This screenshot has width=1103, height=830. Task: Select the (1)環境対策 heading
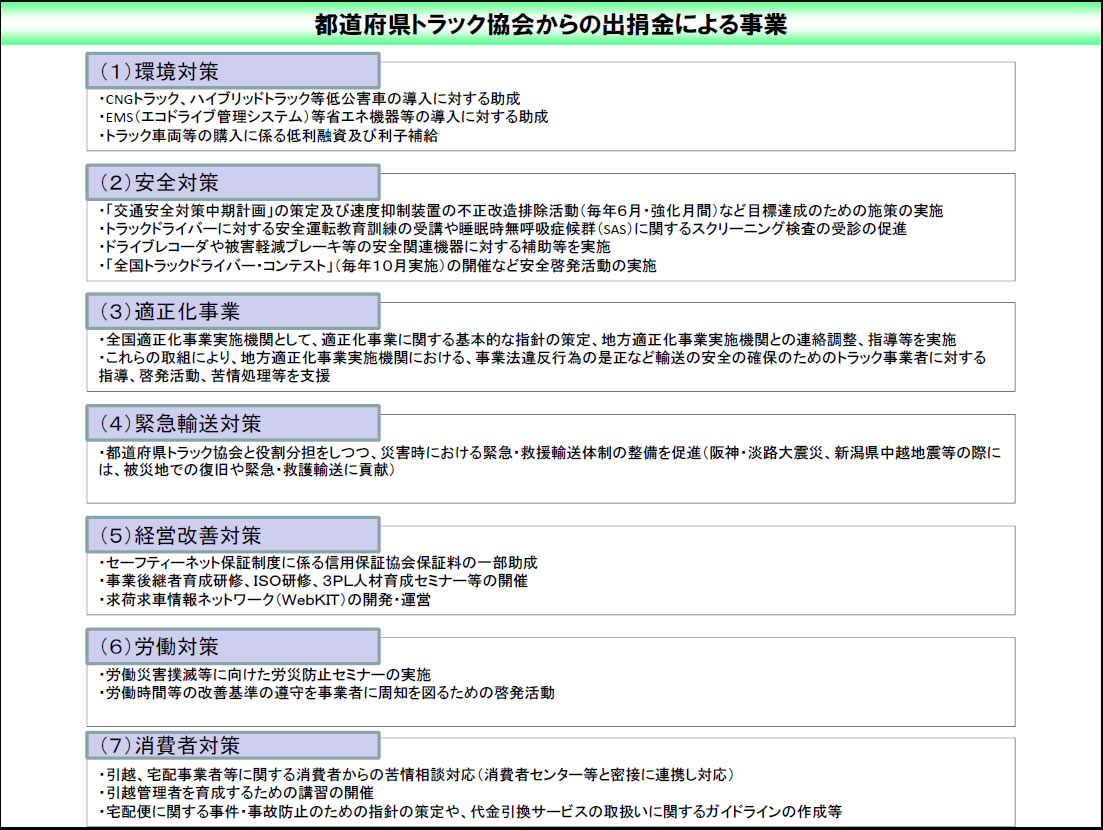233,71
